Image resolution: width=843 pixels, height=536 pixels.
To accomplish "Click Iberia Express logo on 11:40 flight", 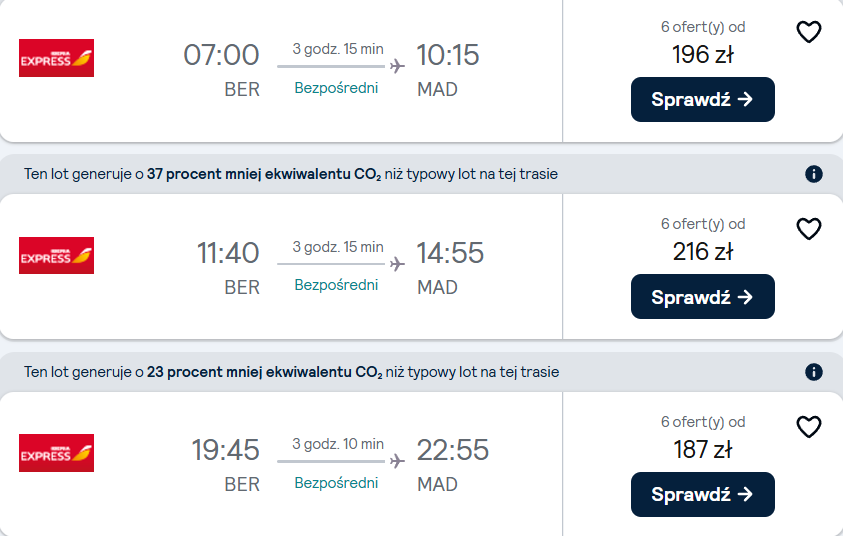I will point(56,255).
